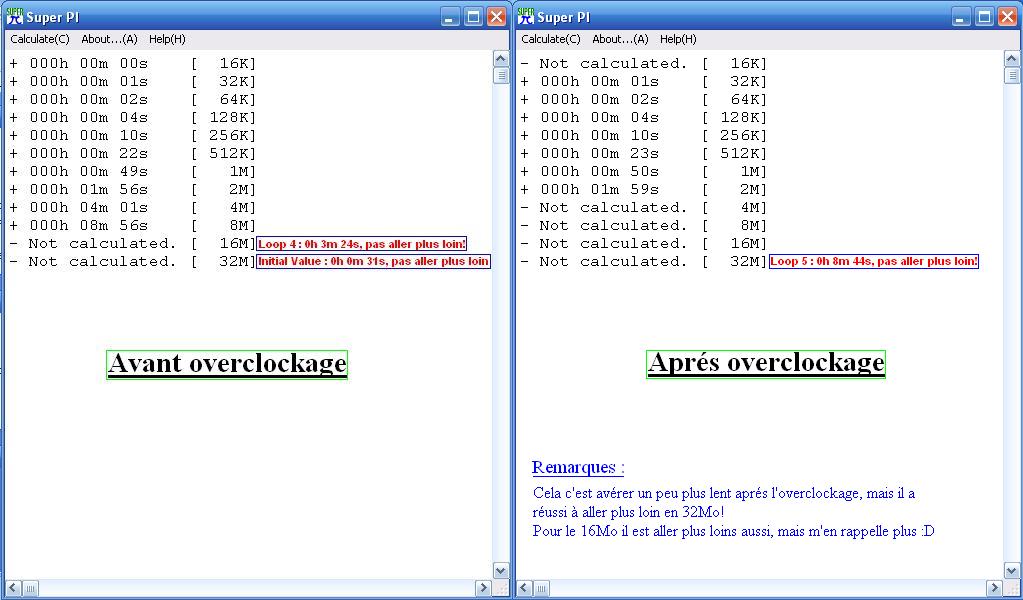Select the 32M Not calculated row, right window

pyautogui.click(x=643, y=261)
